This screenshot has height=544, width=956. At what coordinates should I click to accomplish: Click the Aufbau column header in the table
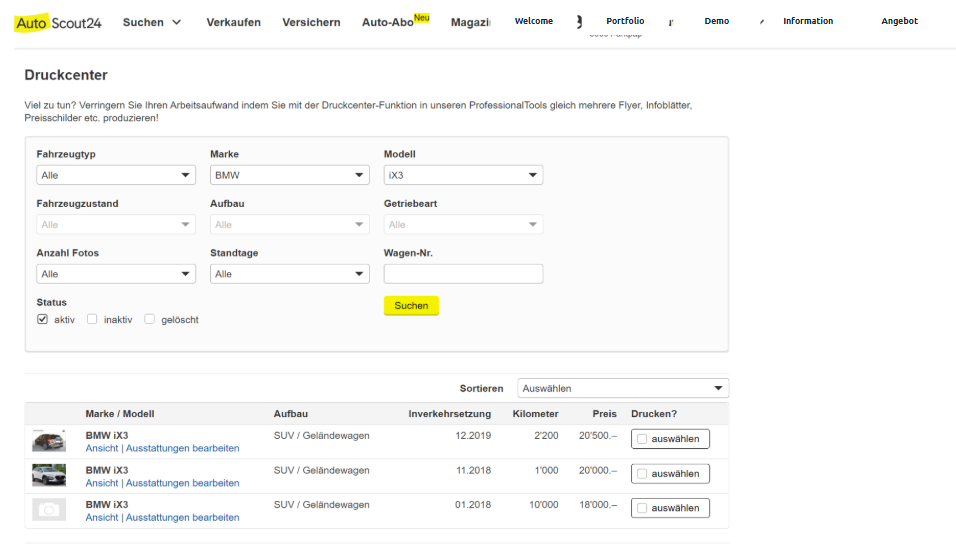pyautogui.click(x=291, y=413)
